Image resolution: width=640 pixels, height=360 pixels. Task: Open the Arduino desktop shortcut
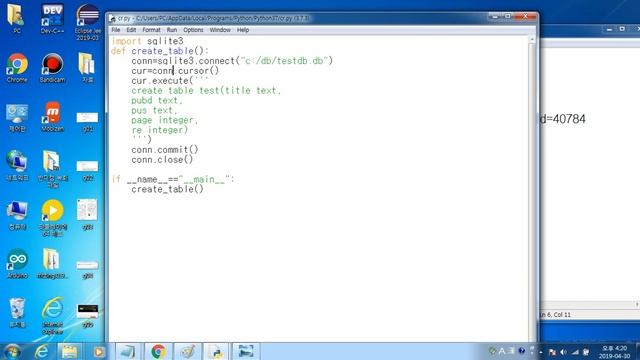(x=17, y=264)
